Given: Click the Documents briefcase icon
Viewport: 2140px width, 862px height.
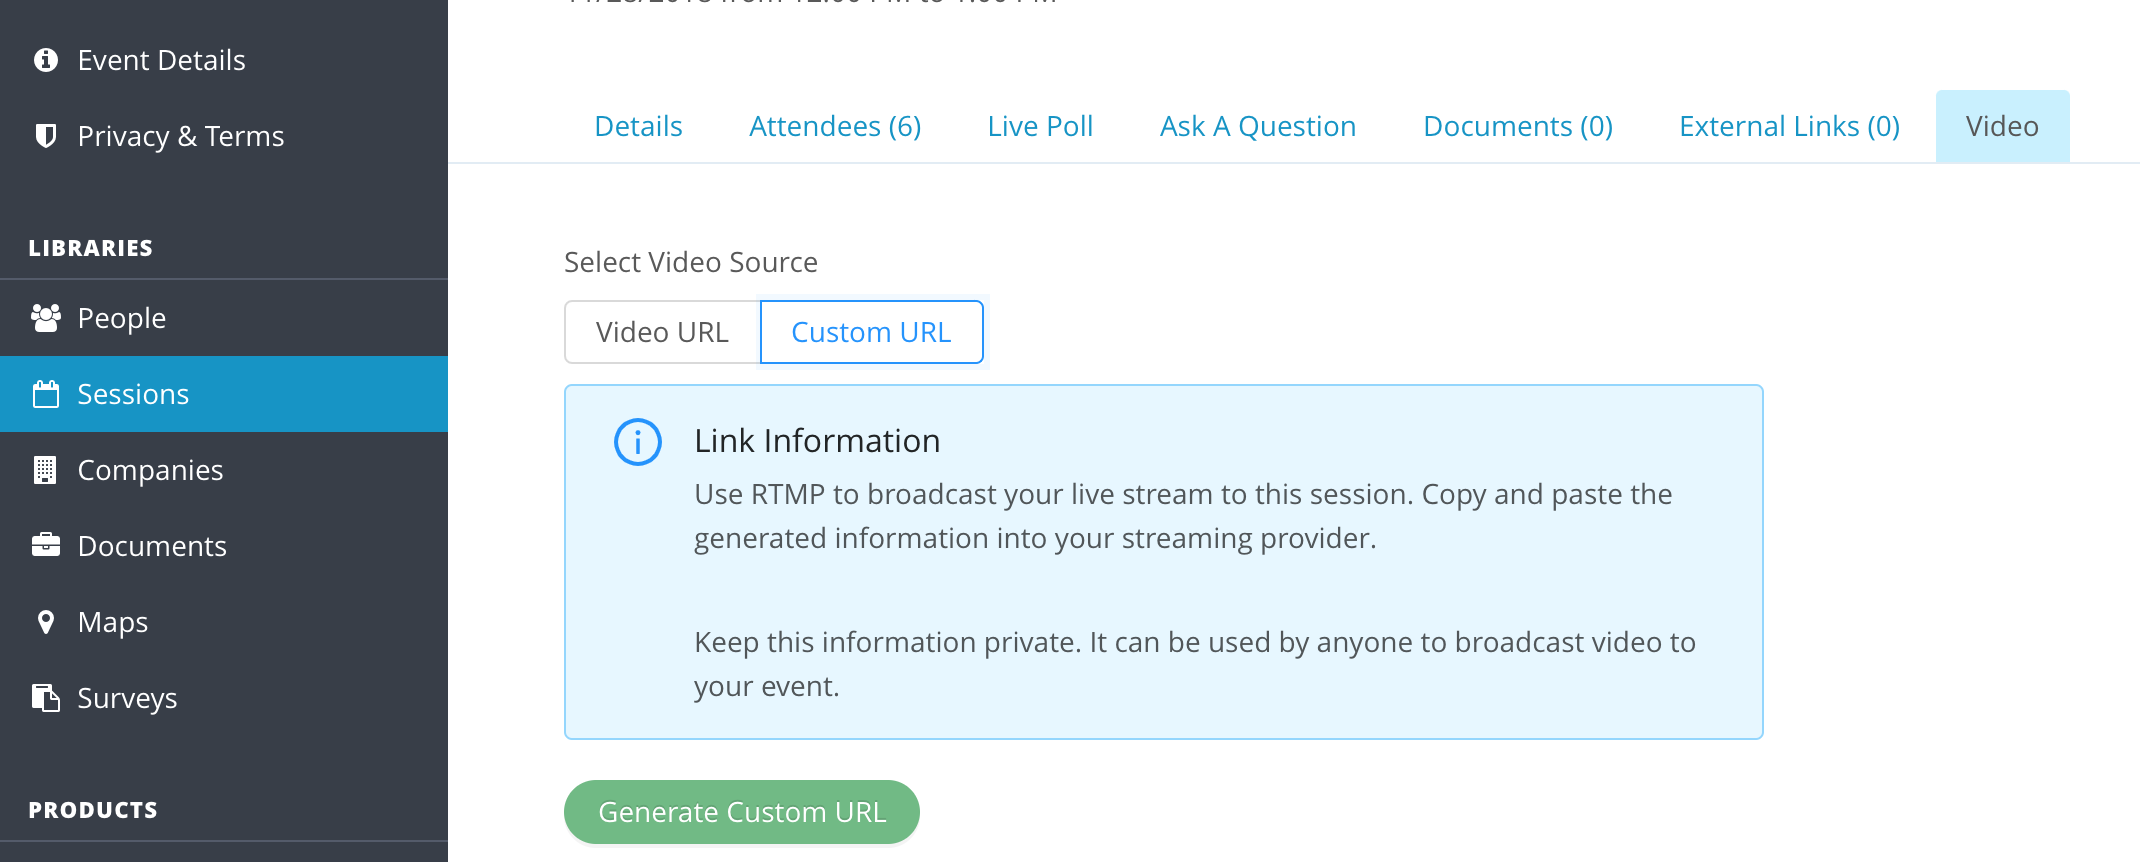Looking at the screenshot, I should coord(45,545).
